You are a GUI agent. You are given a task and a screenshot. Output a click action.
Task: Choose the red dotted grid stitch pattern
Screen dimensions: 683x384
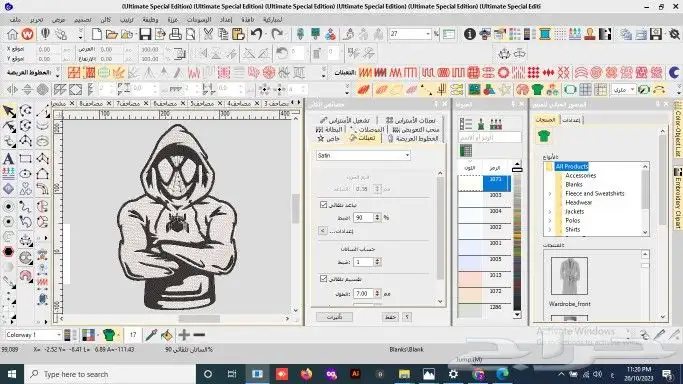[x=534, y=72]
